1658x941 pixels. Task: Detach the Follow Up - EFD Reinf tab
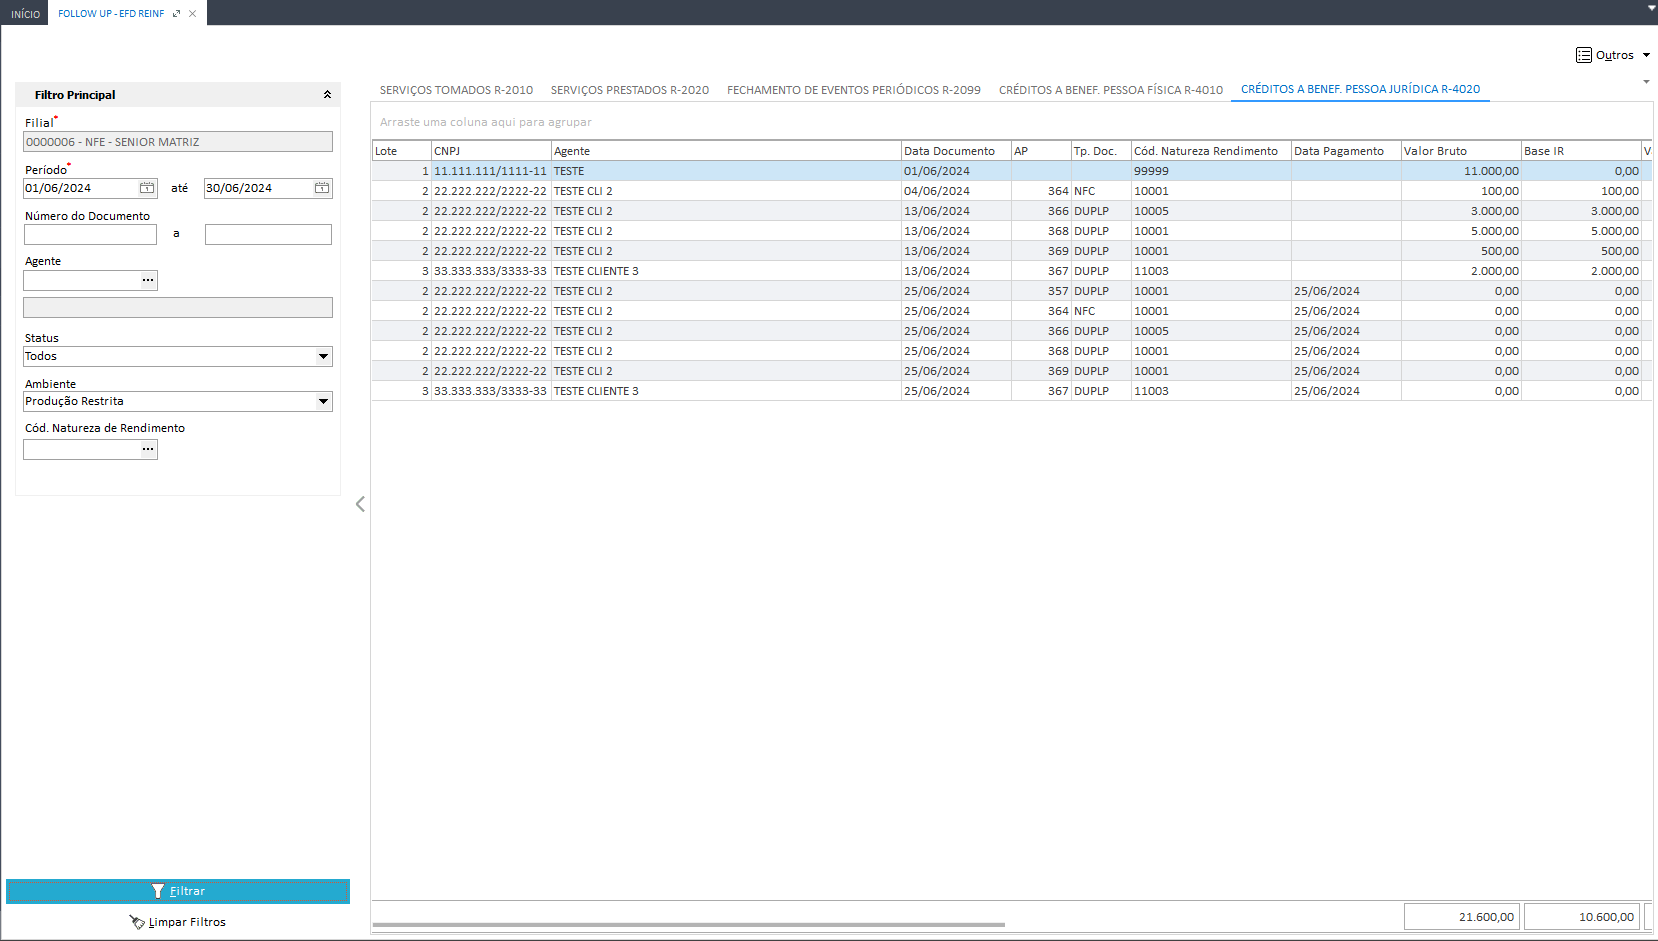[177, 14]
